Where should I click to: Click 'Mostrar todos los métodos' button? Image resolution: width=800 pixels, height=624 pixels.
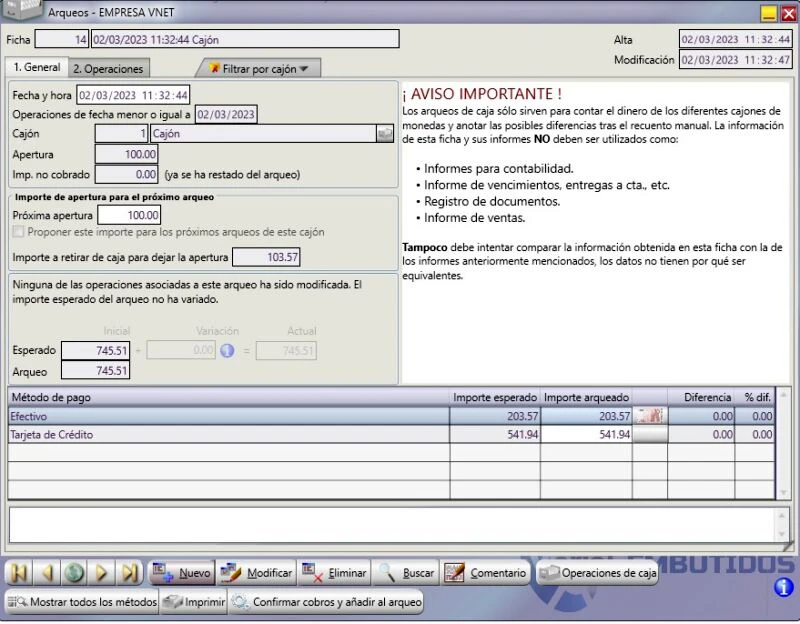[x=82, y=602]
